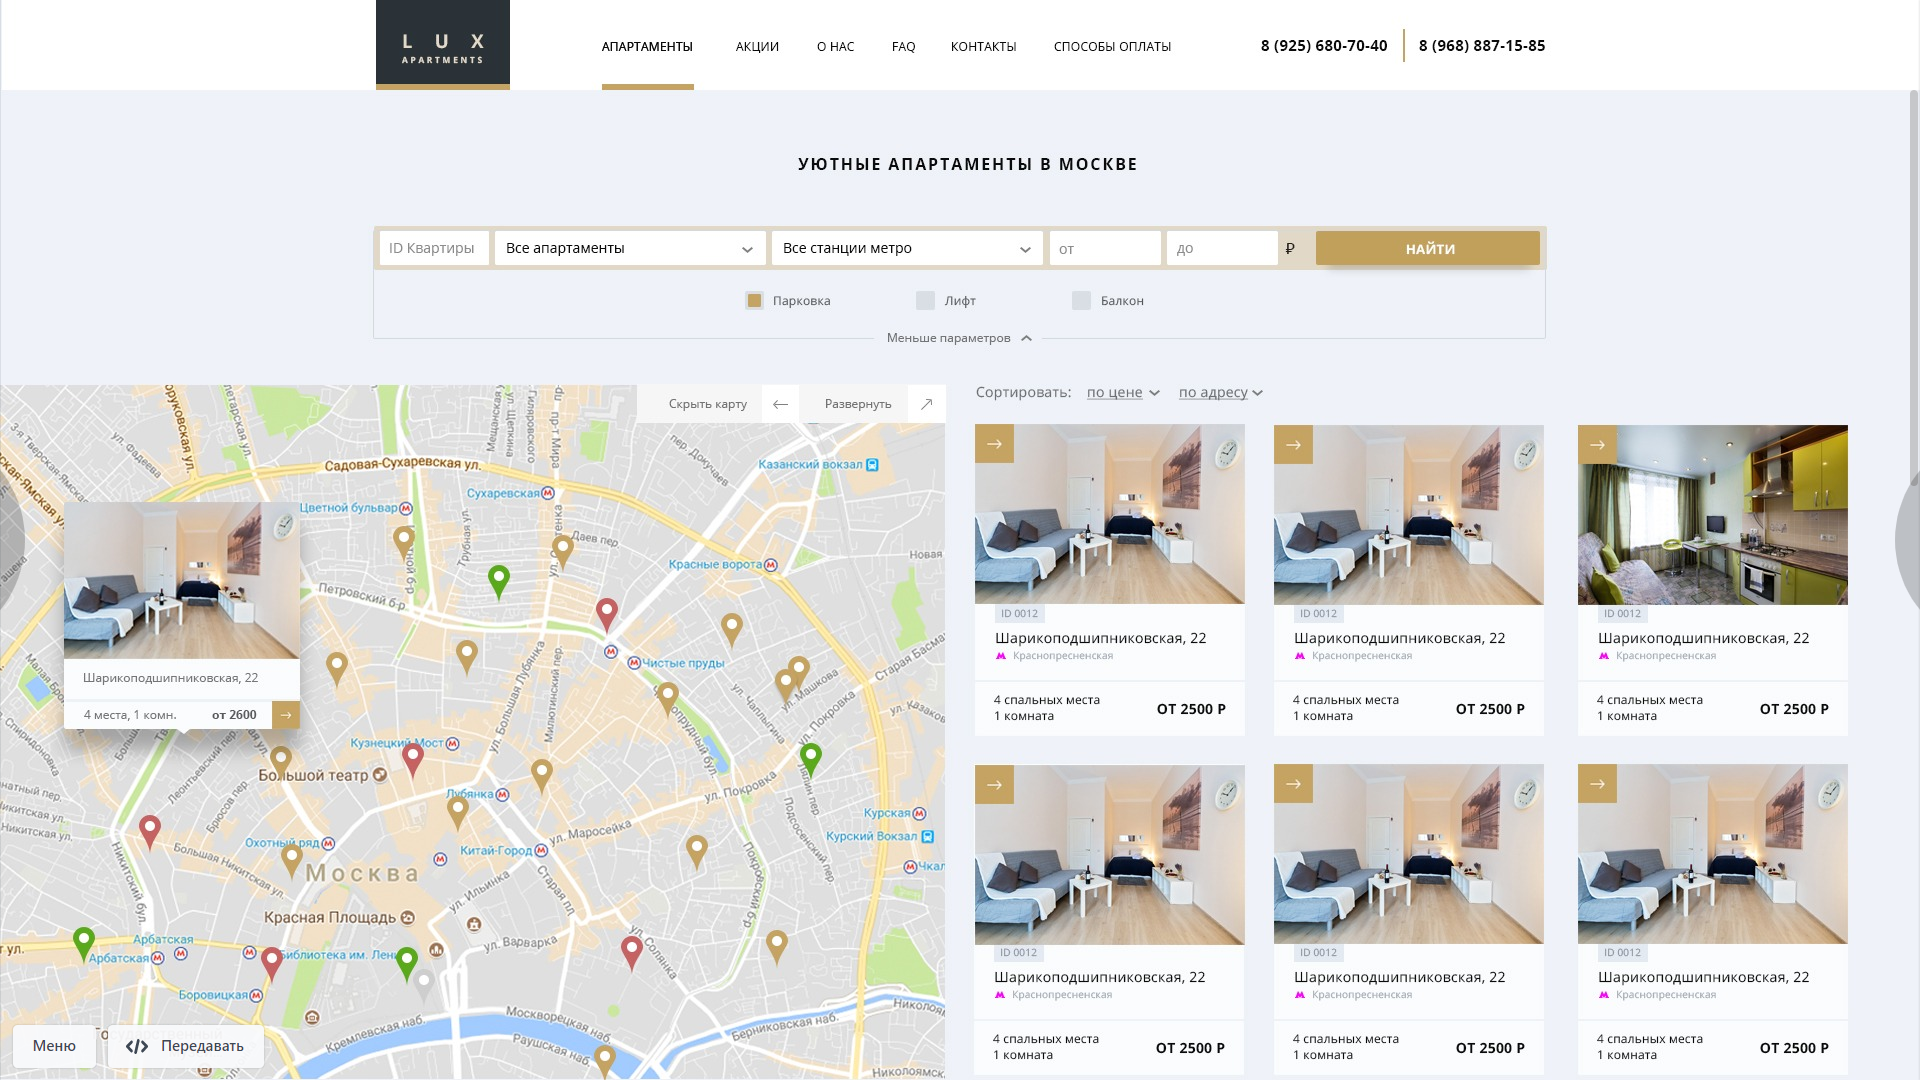Uncheck the Парковка checkbox
Viewport: 1920px width, 1080px height.
point(754,300)
